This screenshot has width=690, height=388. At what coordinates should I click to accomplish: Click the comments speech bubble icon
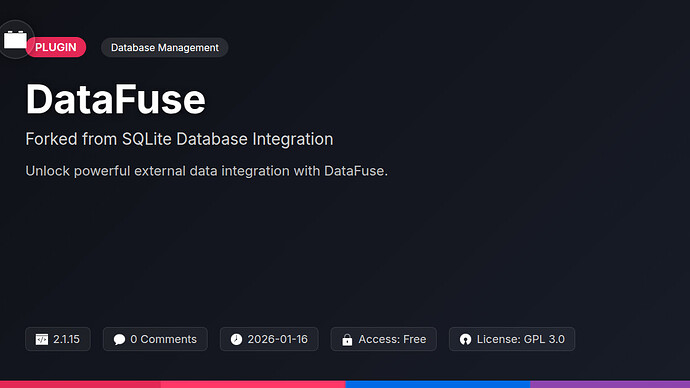119,339
